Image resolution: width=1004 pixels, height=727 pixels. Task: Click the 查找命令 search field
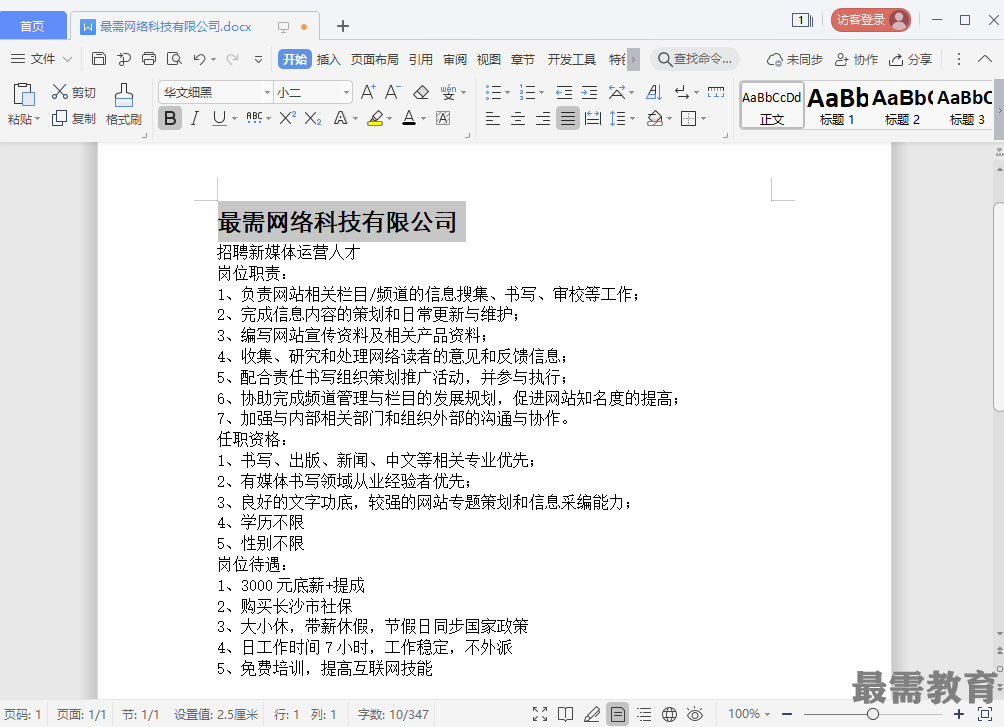(x=695, y=59)
